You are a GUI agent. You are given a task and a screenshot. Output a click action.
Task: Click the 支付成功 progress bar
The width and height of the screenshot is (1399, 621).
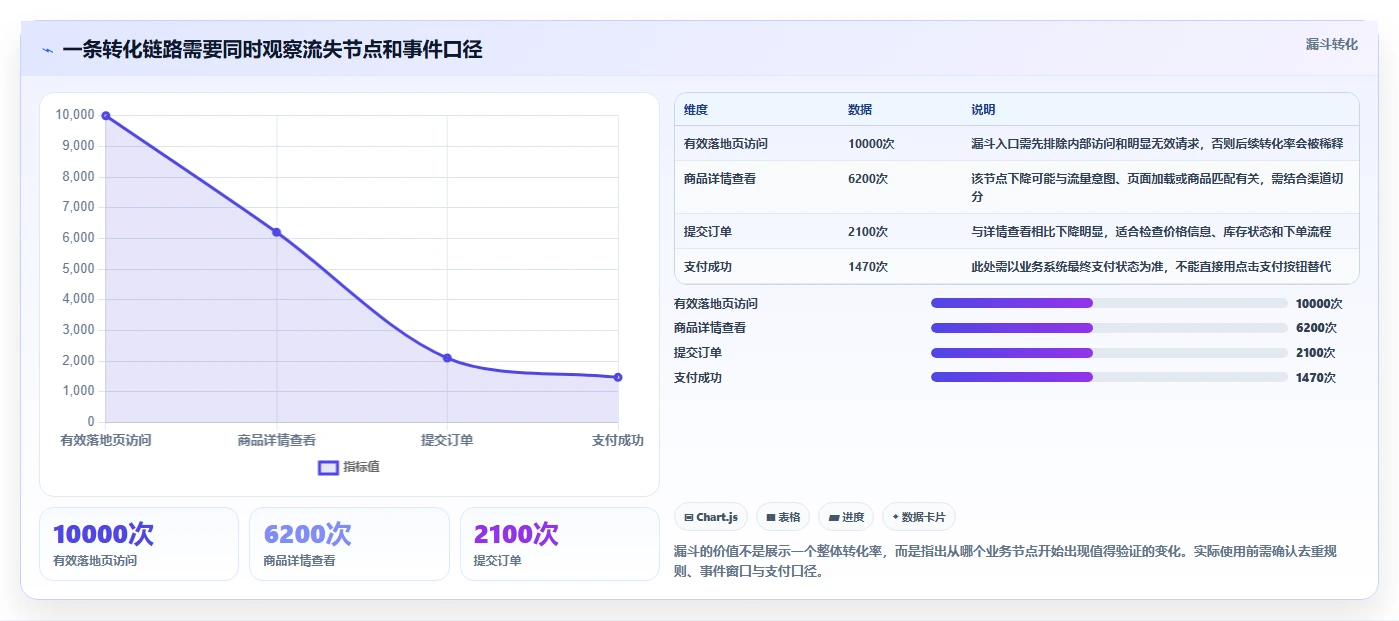click(x=1109, y=377)
